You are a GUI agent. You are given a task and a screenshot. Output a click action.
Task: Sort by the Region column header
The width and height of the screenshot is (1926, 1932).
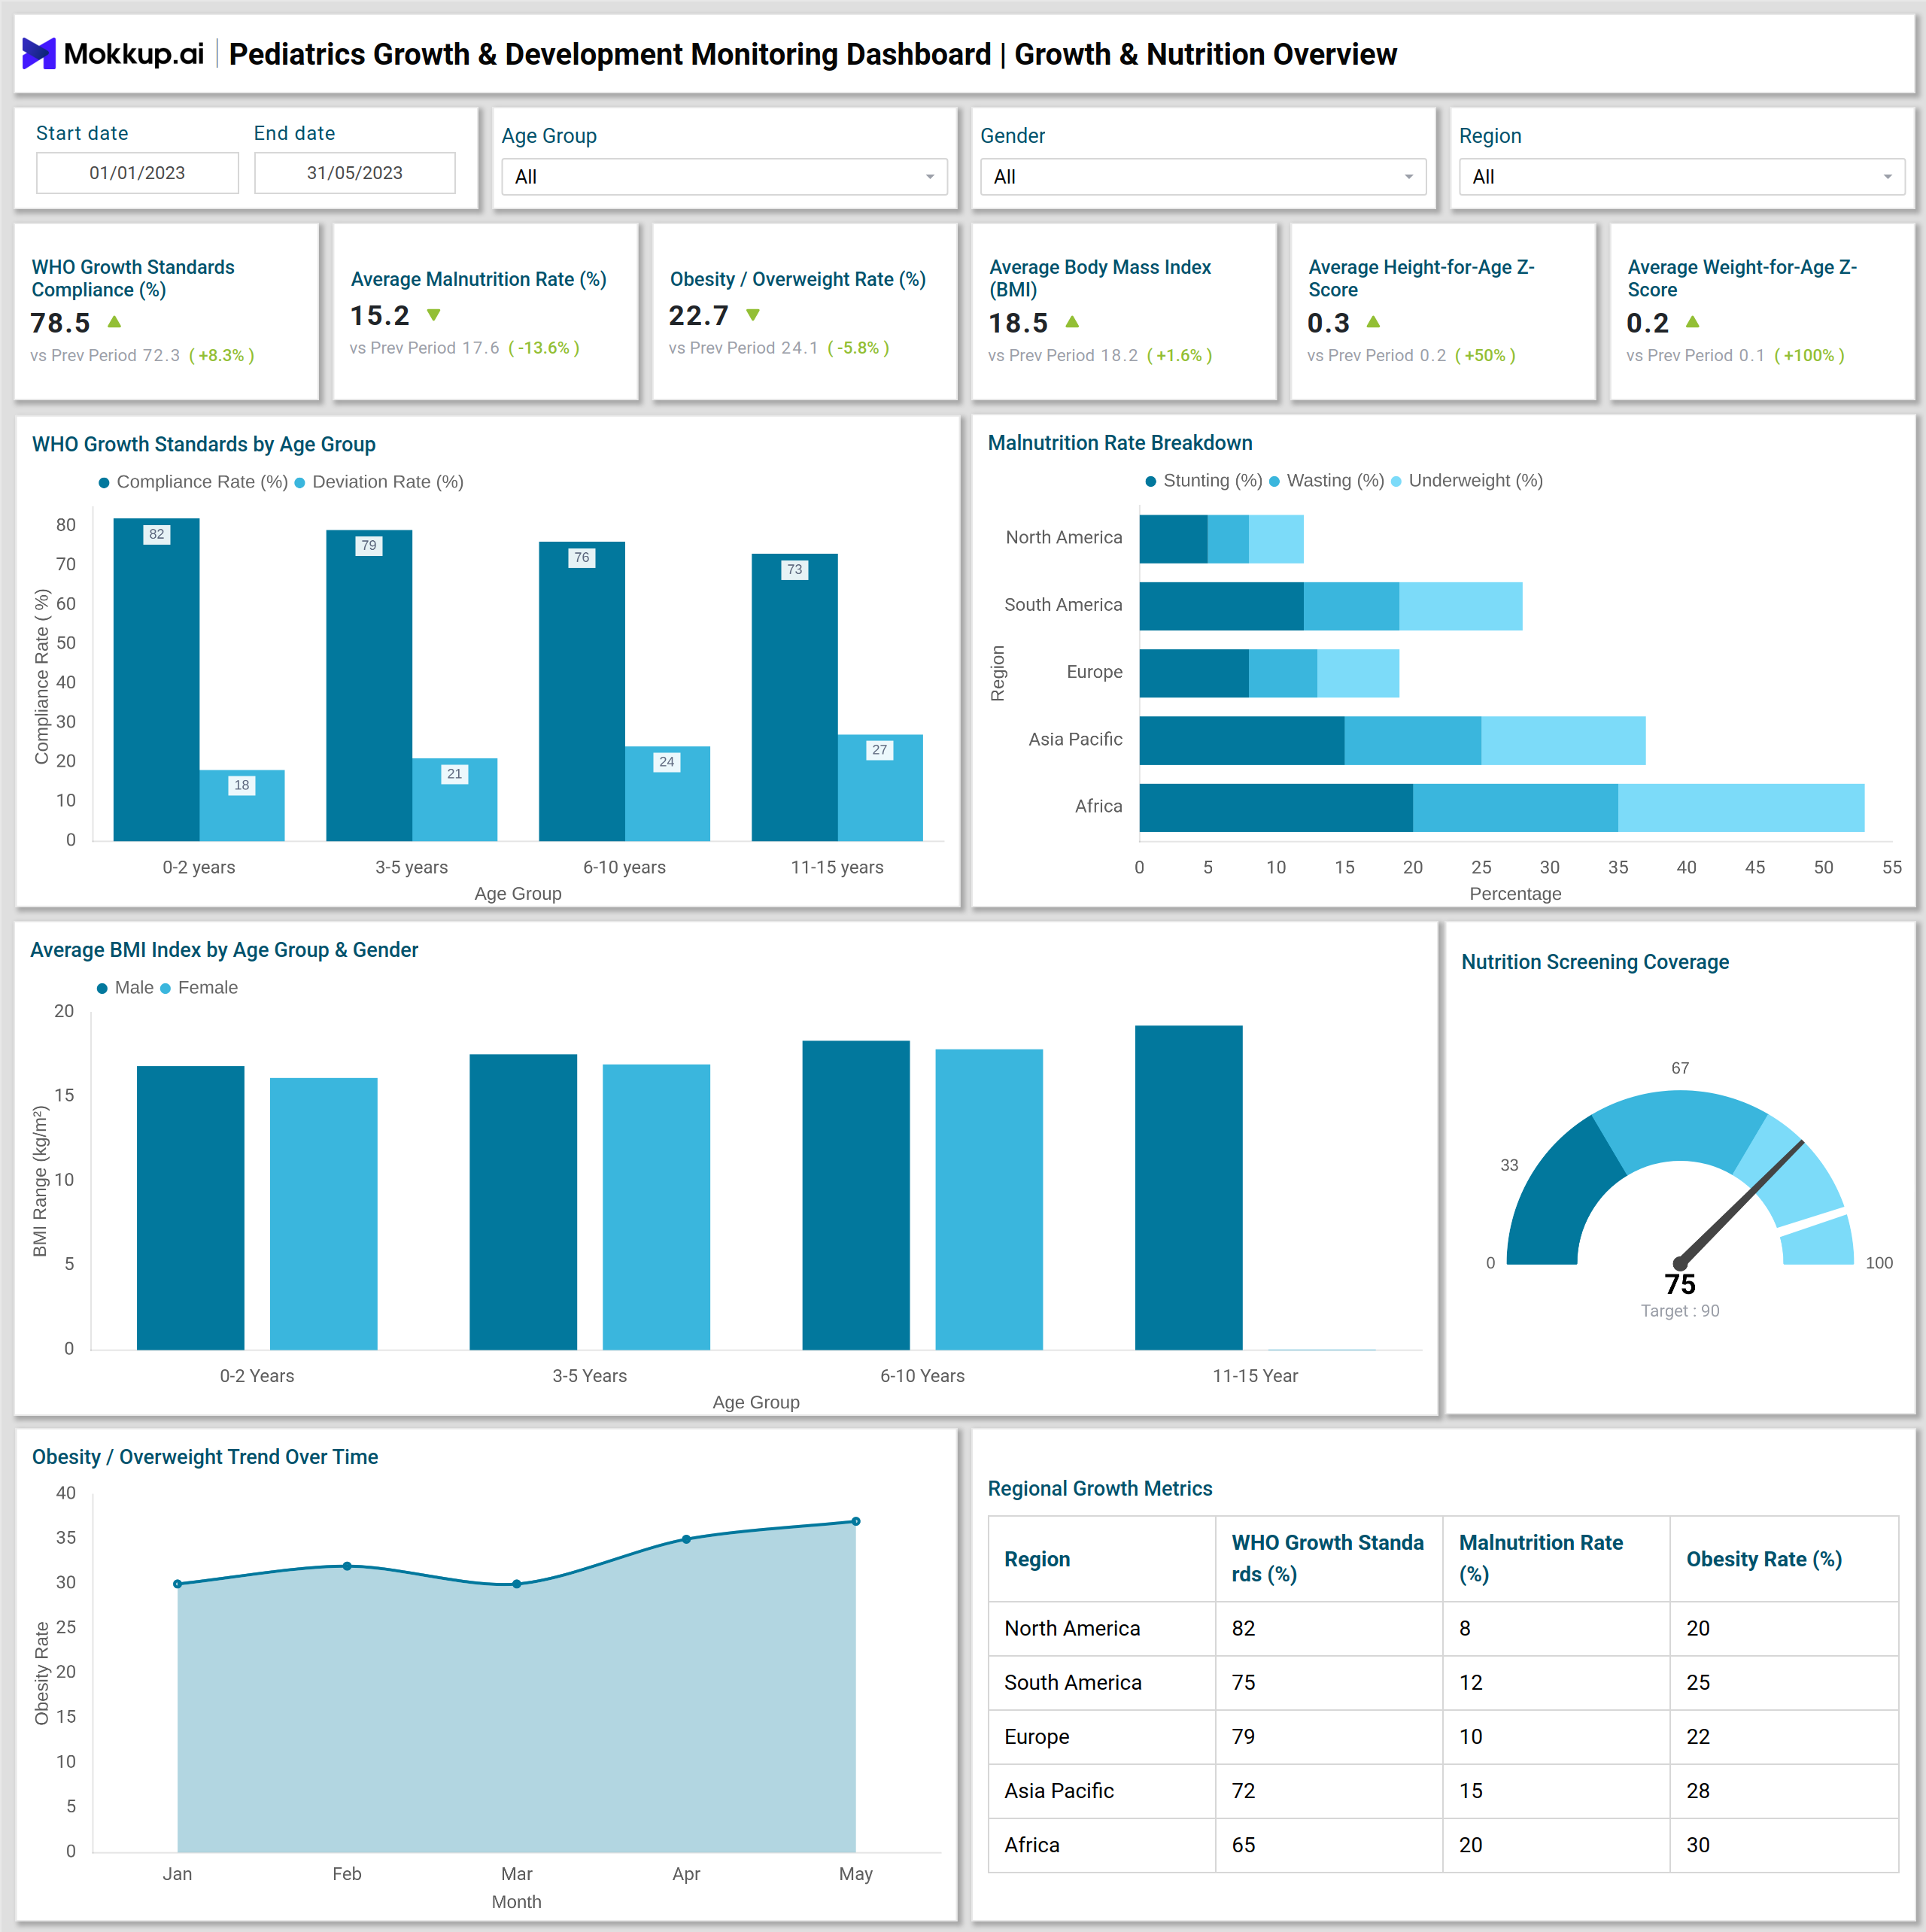[1102, 1560]
